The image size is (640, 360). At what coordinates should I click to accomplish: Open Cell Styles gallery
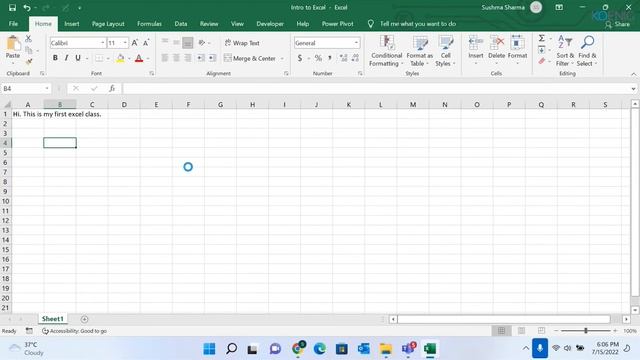(x=445, y=51)
